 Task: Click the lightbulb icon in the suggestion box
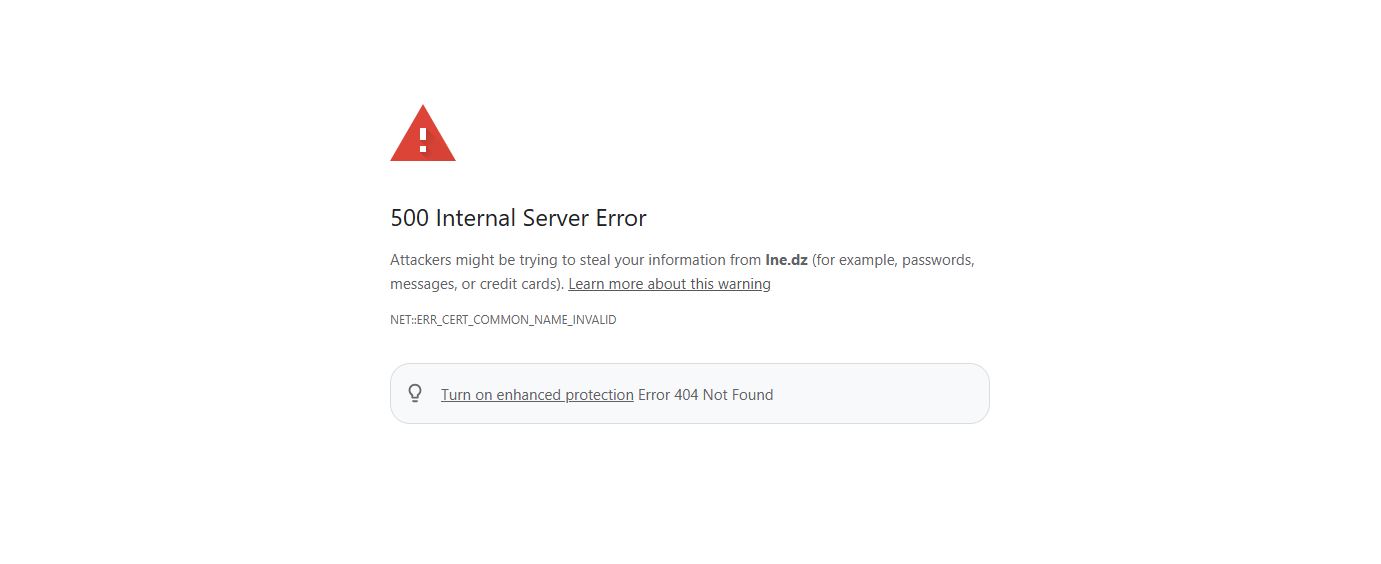415,394
